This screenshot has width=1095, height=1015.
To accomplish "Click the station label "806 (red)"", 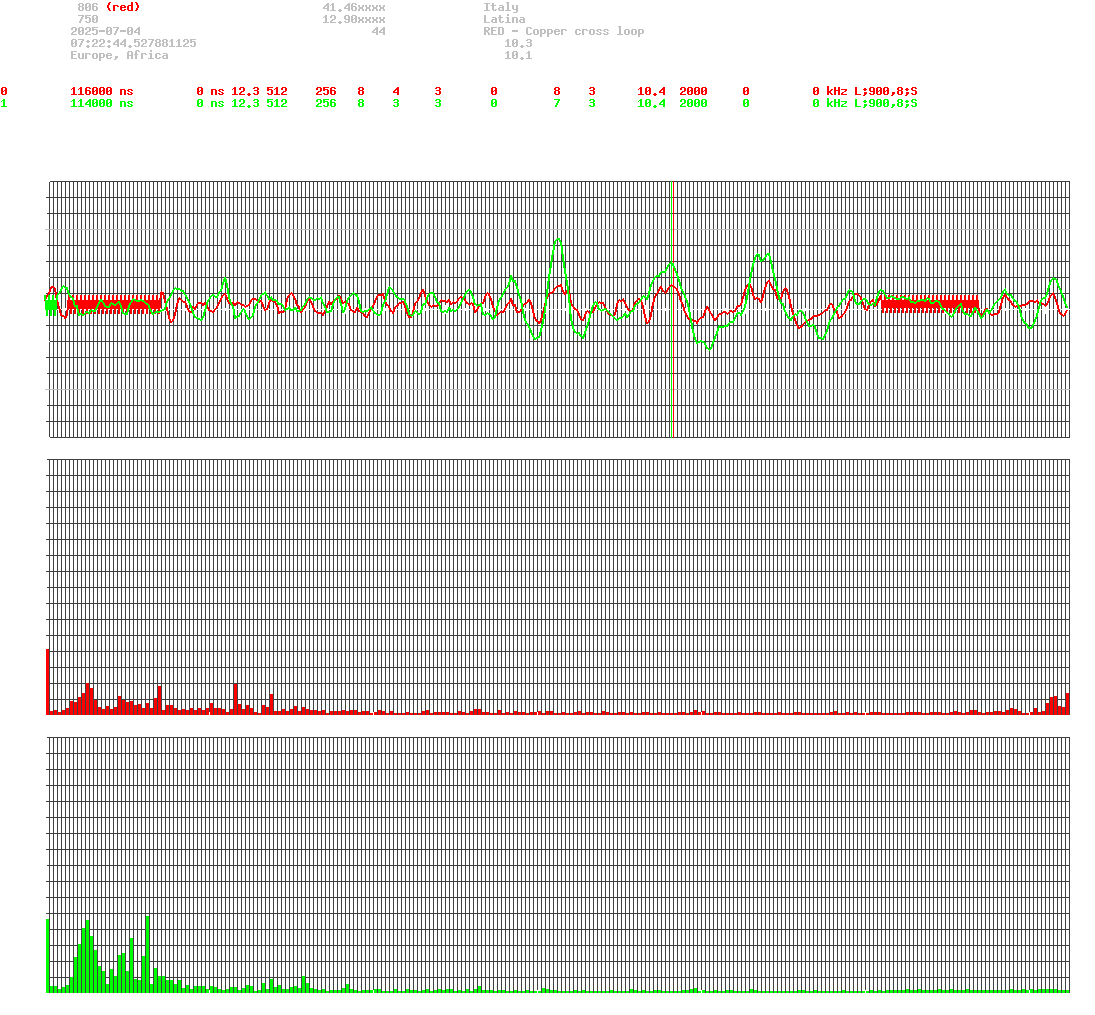I will coord(108,7).
